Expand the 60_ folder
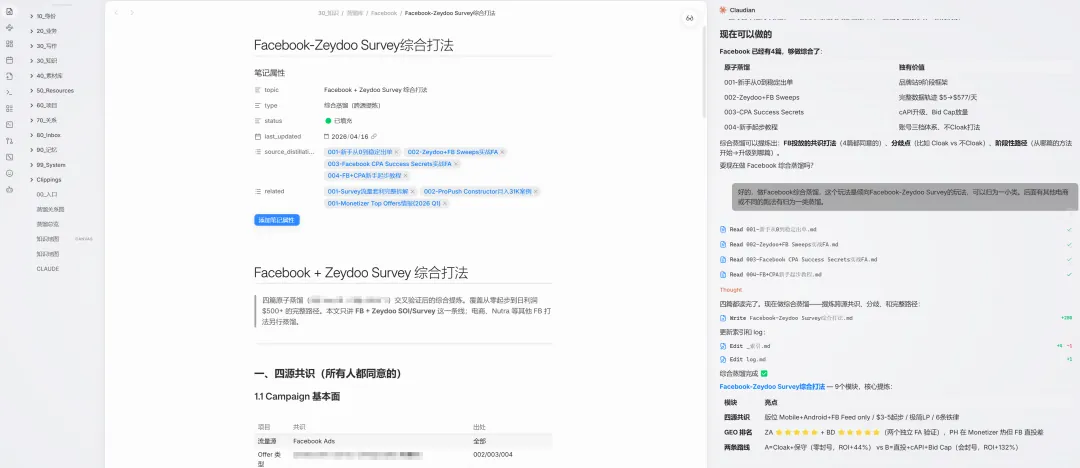Image resolution: width=1080 pixels, height=468 pixels. click(32, 105)
